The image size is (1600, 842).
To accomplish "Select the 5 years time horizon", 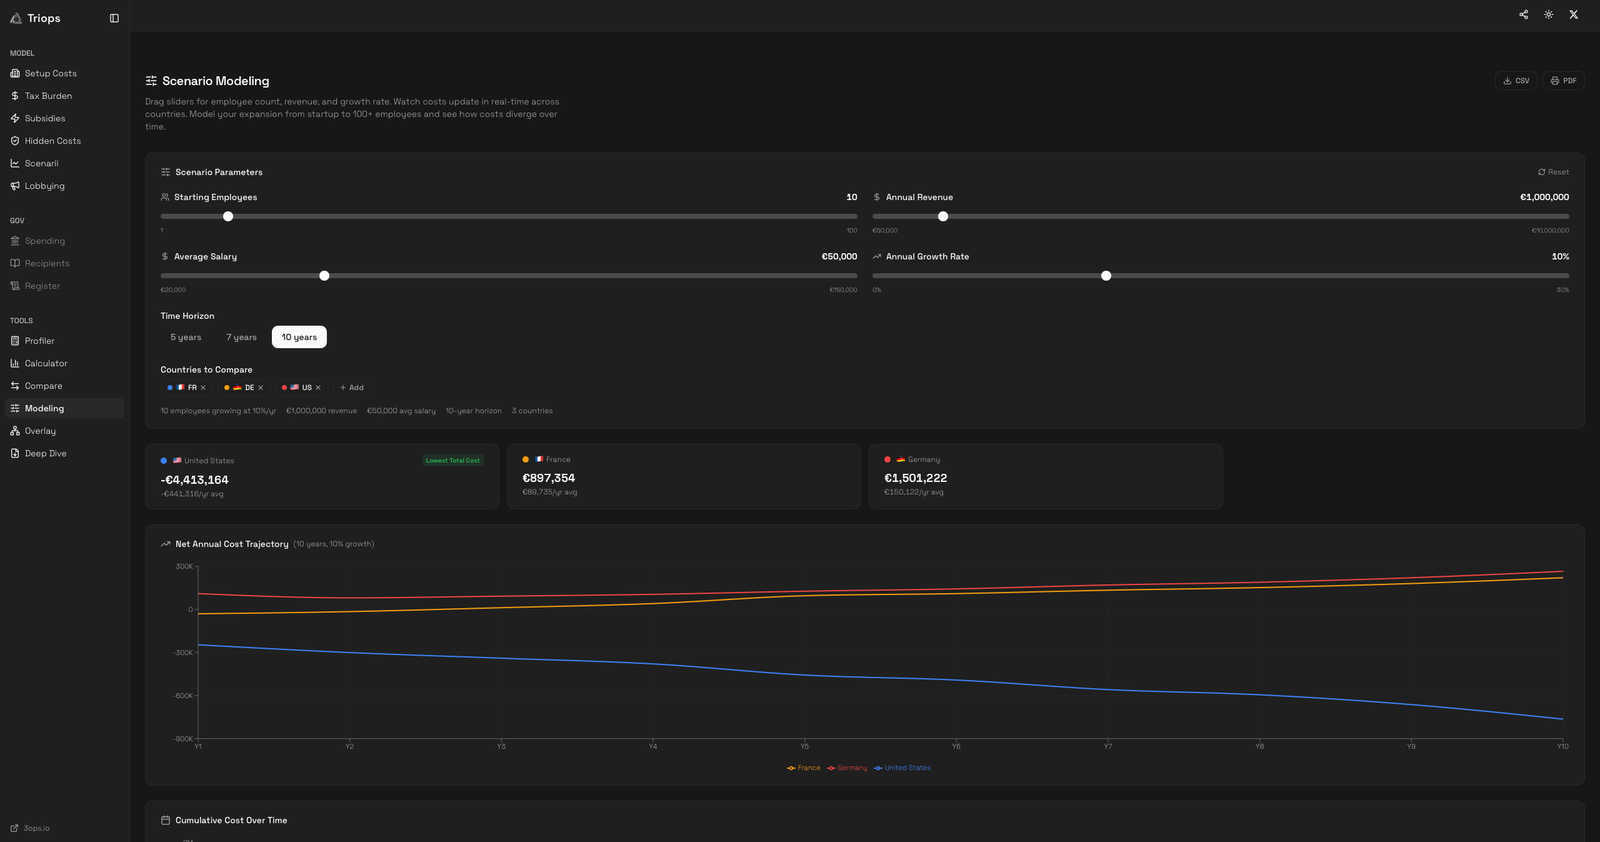I will click(x=186, y=338).
